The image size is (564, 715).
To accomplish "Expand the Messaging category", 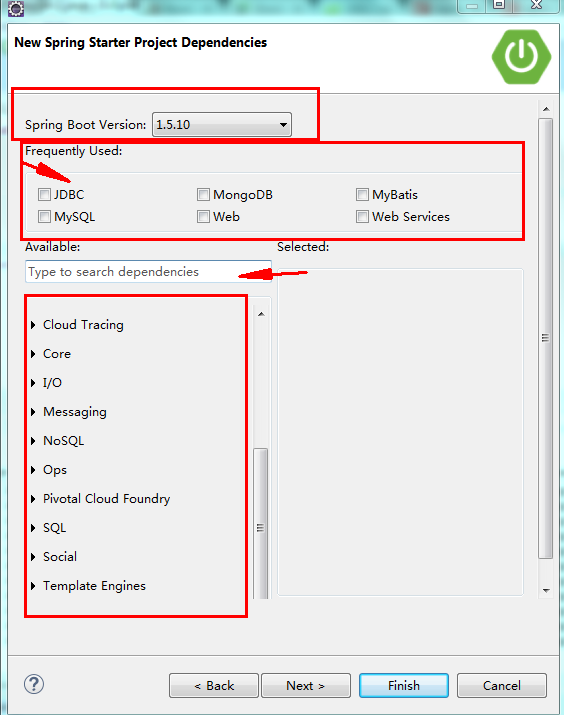I will click(33, 412).
